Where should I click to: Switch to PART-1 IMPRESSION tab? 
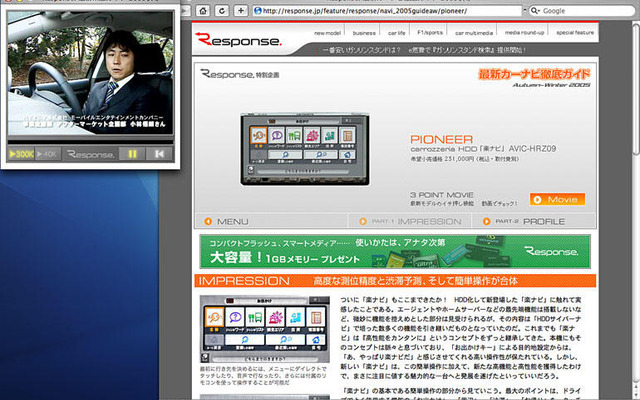[410, 221]
